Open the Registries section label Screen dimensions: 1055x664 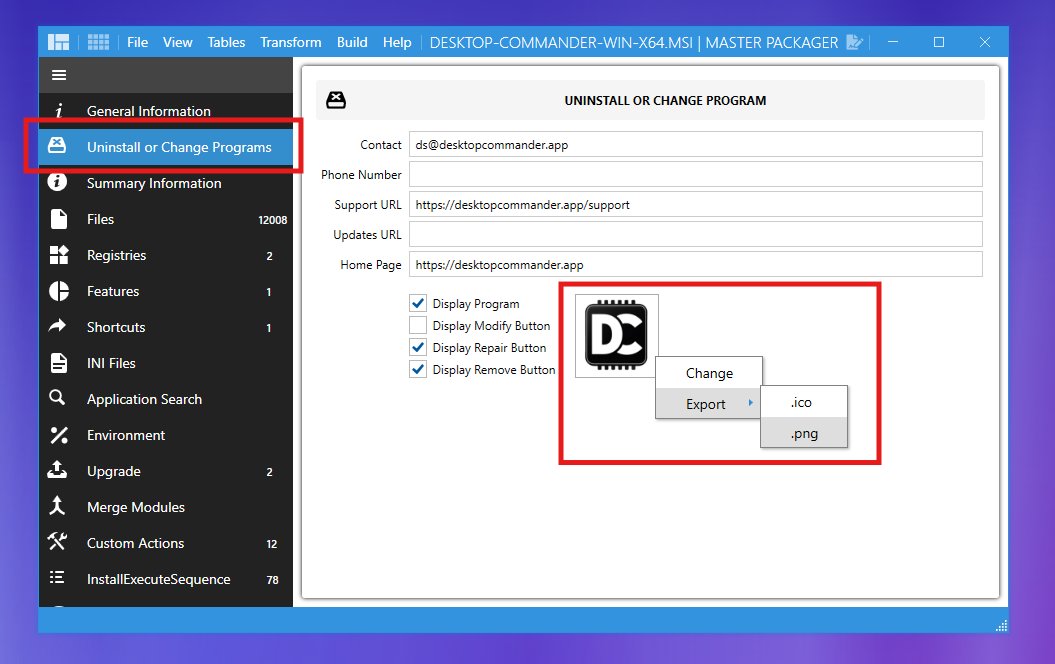coord(116,255)
